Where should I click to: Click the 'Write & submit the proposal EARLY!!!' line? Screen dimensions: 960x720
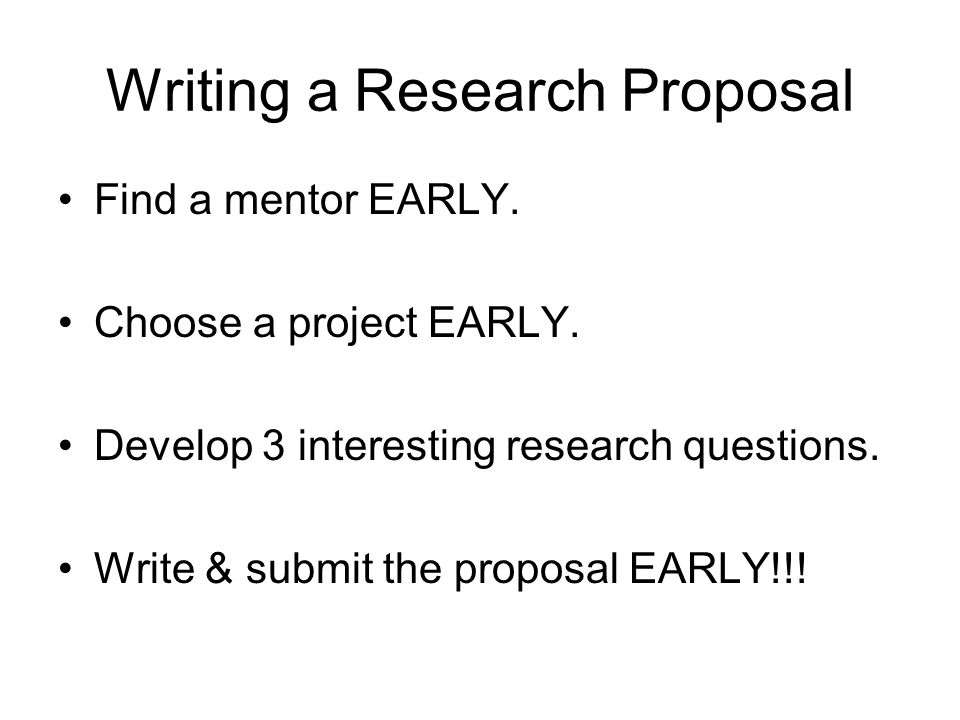coord(451,569)
